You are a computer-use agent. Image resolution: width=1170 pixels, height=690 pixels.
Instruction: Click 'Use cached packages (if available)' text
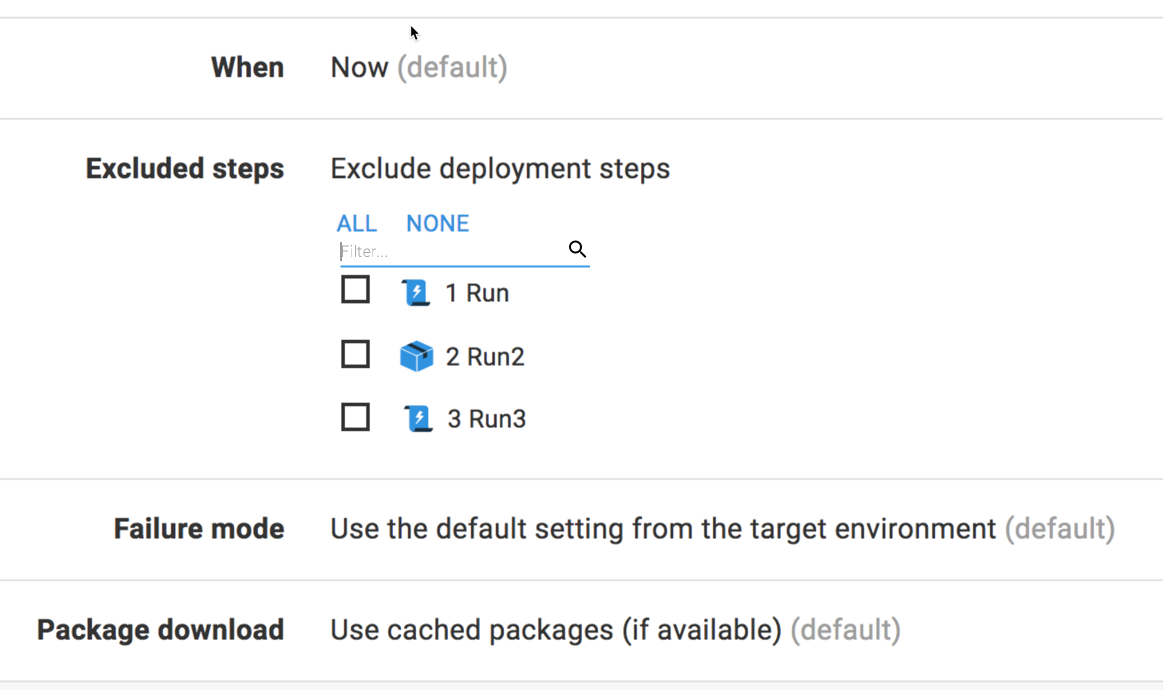pyautogui.click(x=556, y=630)
